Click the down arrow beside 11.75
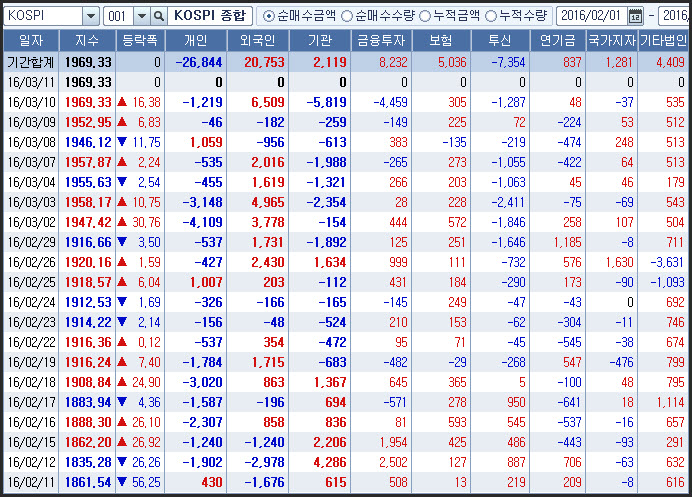 point(122,142)
